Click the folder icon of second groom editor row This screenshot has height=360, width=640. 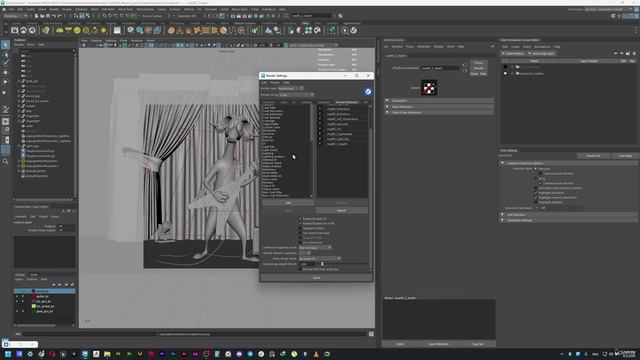coord(517,73)
